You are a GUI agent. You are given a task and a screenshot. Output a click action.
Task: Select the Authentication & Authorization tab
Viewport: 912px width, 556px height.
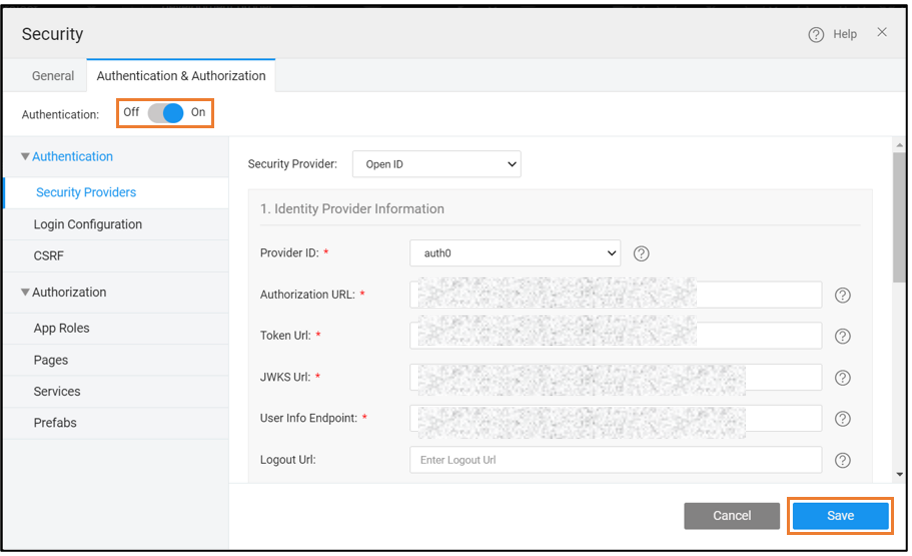pos(181,76)
